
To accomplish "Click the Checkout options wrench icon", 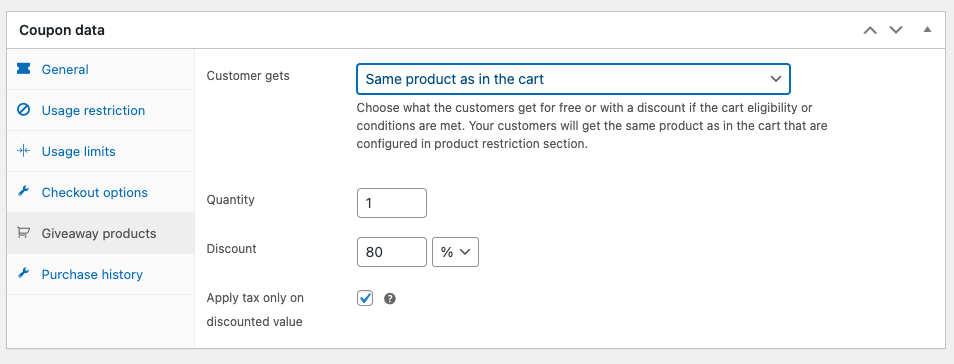I will pos(23,192).
